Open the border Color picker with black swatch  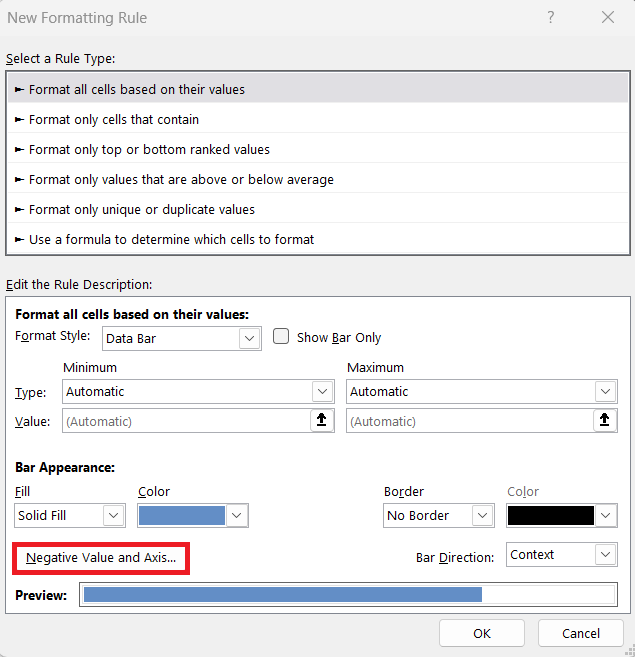pyautogui.click(x=562, y=515)
